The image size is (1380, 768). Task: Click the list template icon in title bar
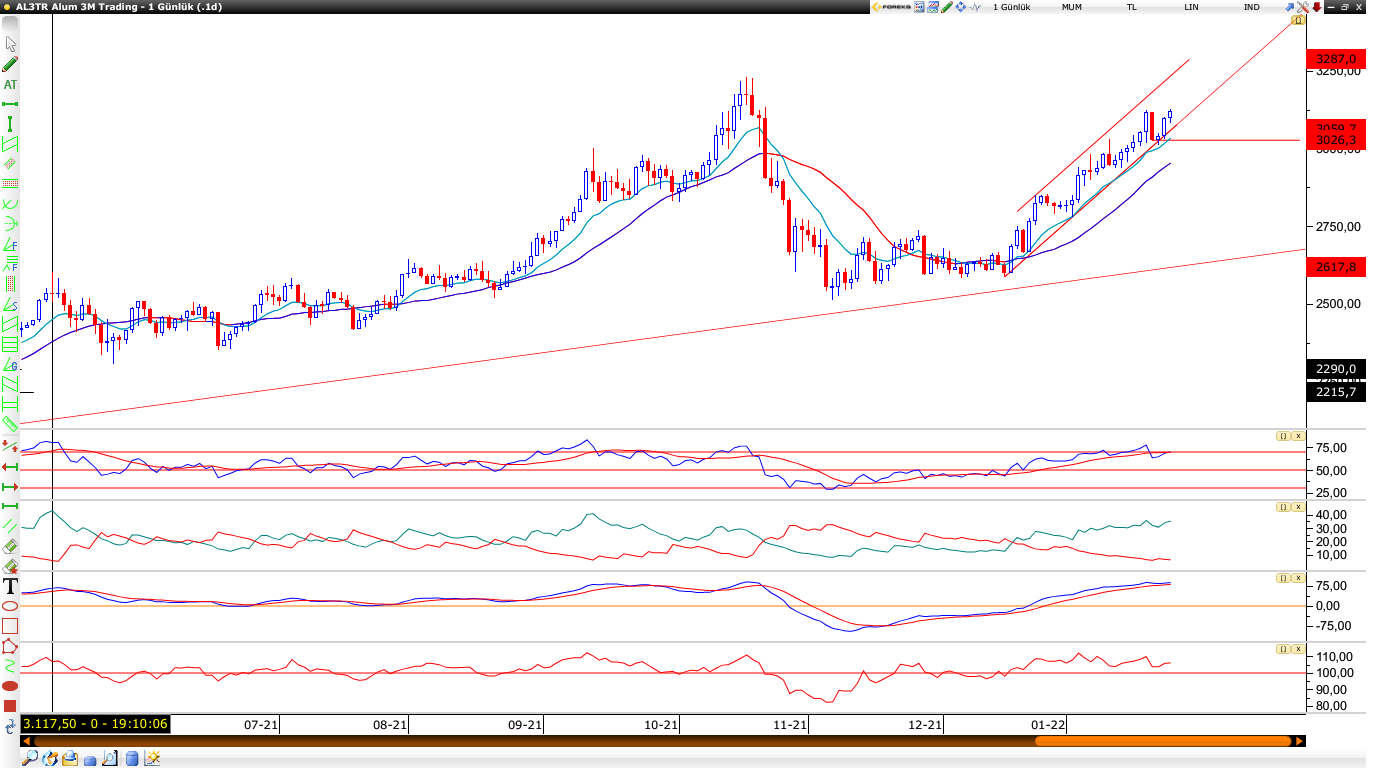pyautogui.click(x=919, y=7)
